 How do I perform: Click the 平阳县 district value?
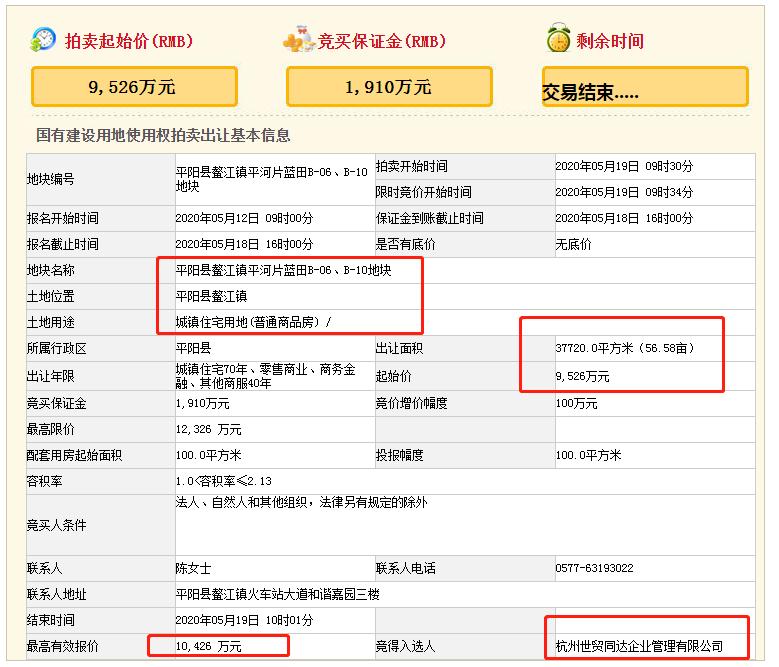tap(193, 348)
